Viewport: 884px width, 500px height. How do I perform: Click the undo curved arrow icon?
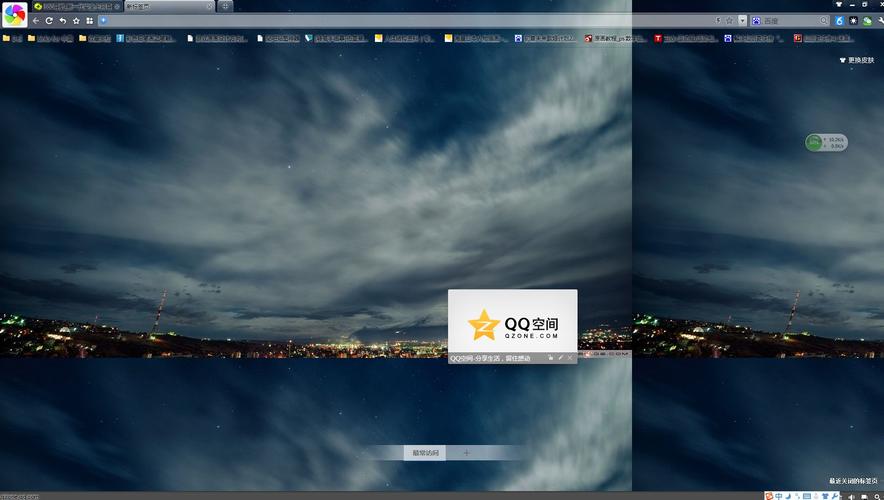pyautogui.click(x=63, y=21)
